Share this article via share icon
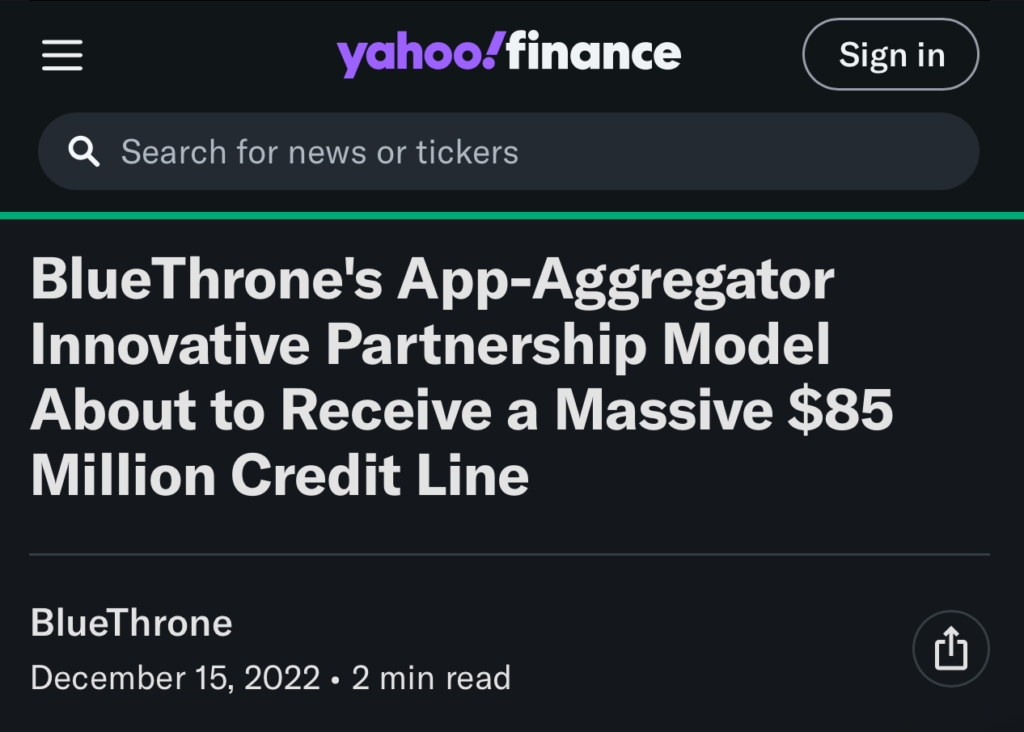Image resolution: width=1024 pixels, height=732 pixels. (950, 648)
